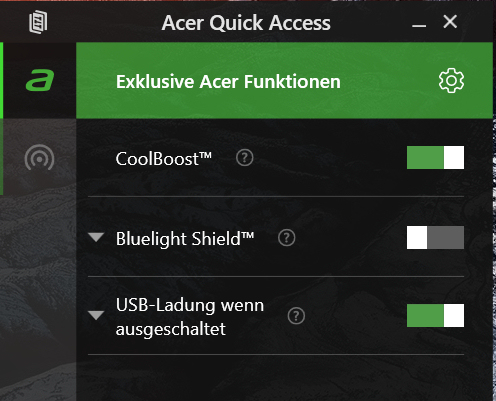Open the document icon in the title bar
The width and height of the screenshot is (496, 401).
tap(38, 22)
